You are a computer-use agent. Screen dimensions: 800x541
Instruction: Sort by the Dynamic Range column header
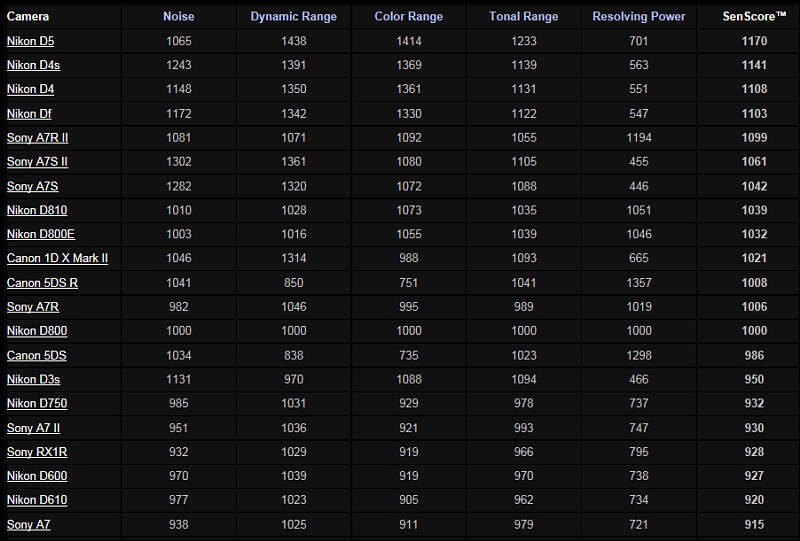293,16
